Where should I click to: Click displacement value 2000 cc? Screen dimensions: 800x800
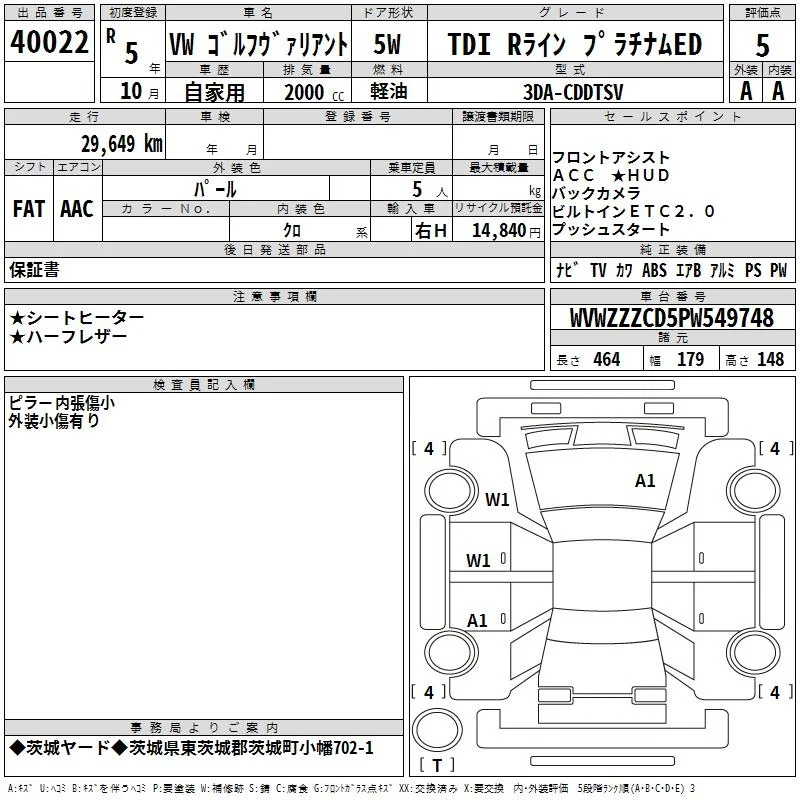[314, 93]
